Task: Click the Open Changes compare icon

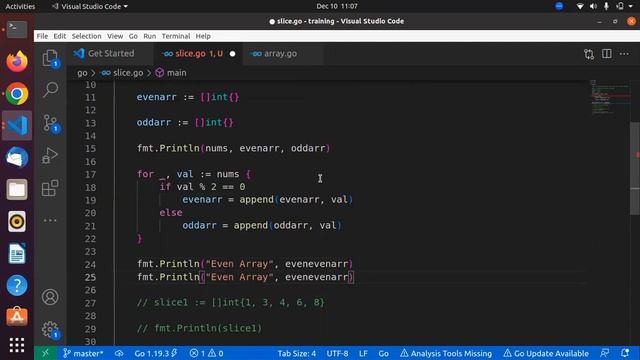Action: (x=589, y=54)
